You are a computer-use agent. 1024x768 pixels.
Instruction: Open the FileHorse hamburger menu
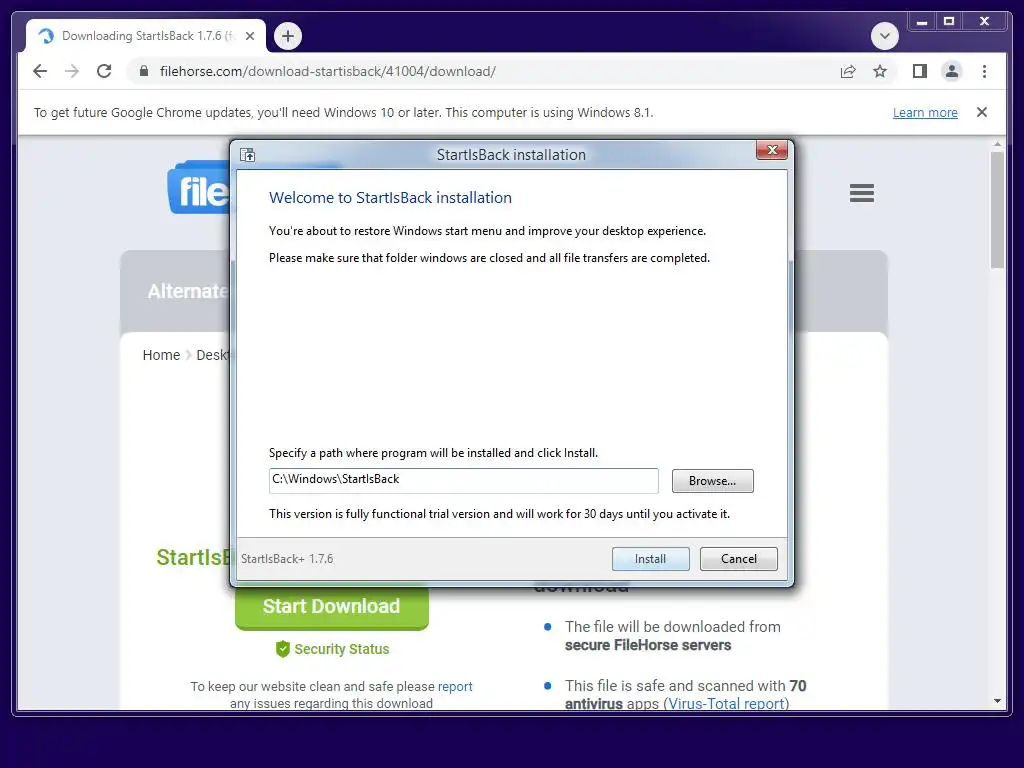pos(861,193)
